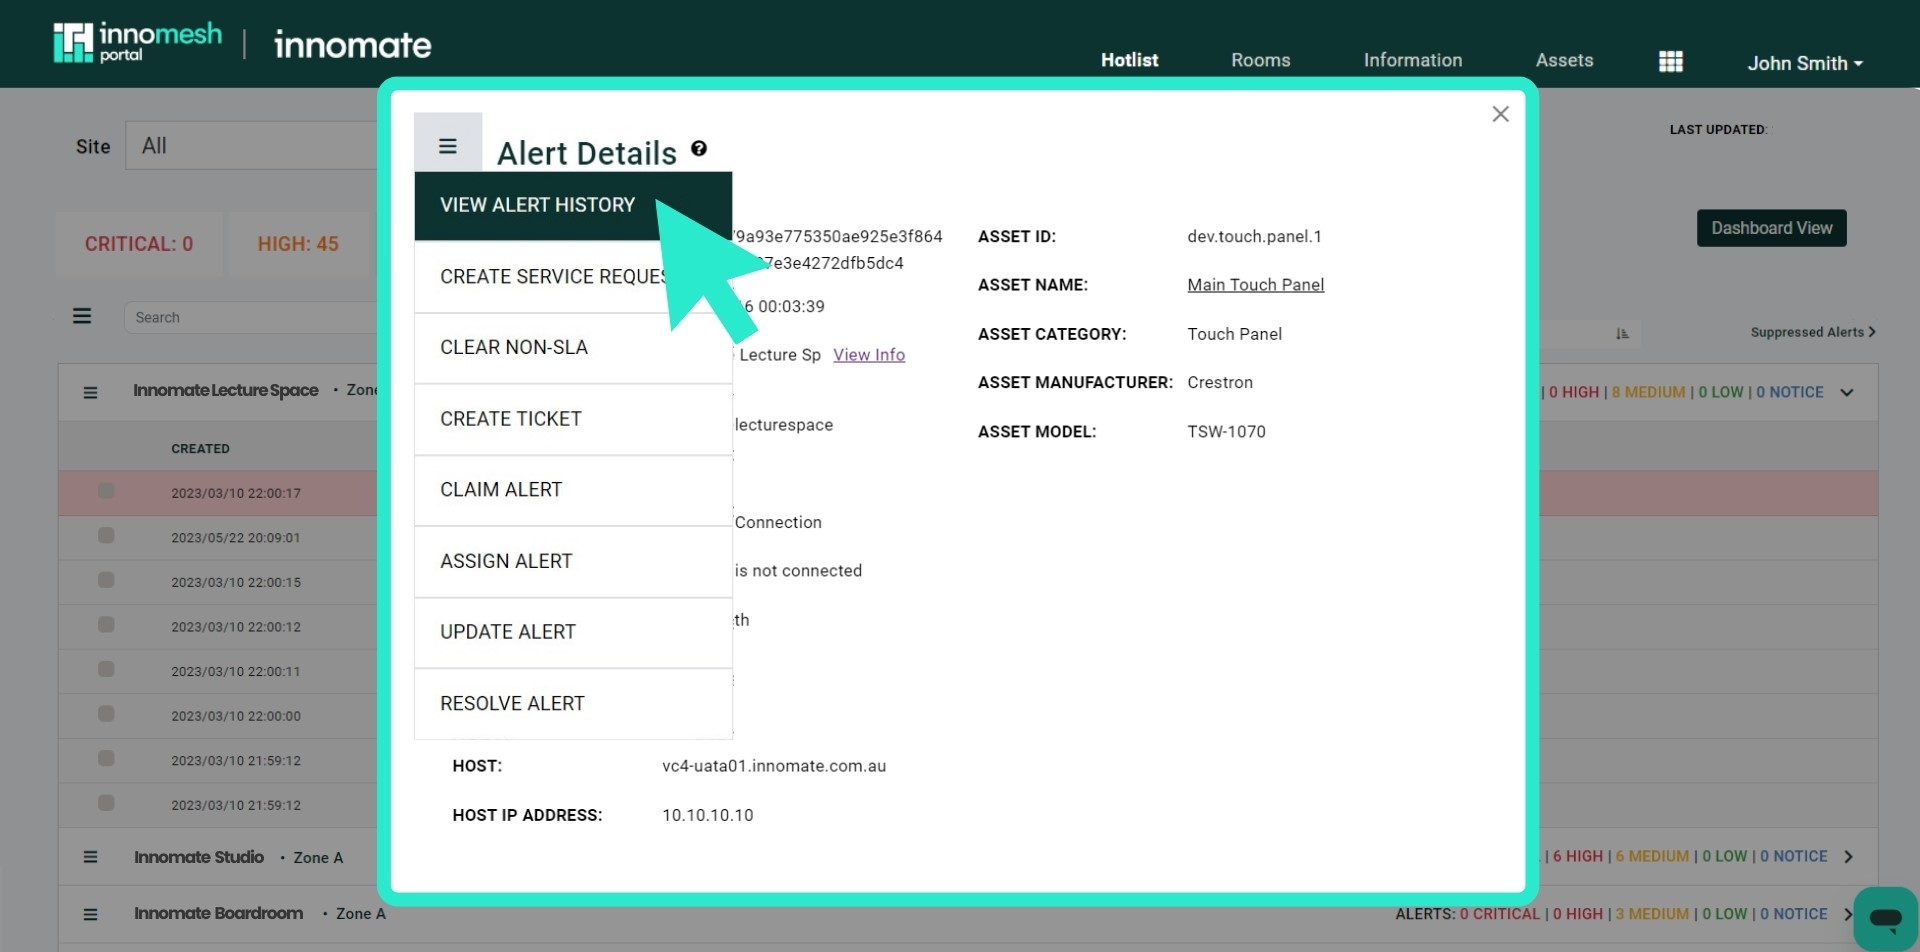
Task: Expand the Innomate Studio alerts
Action: coord(1846,856)
